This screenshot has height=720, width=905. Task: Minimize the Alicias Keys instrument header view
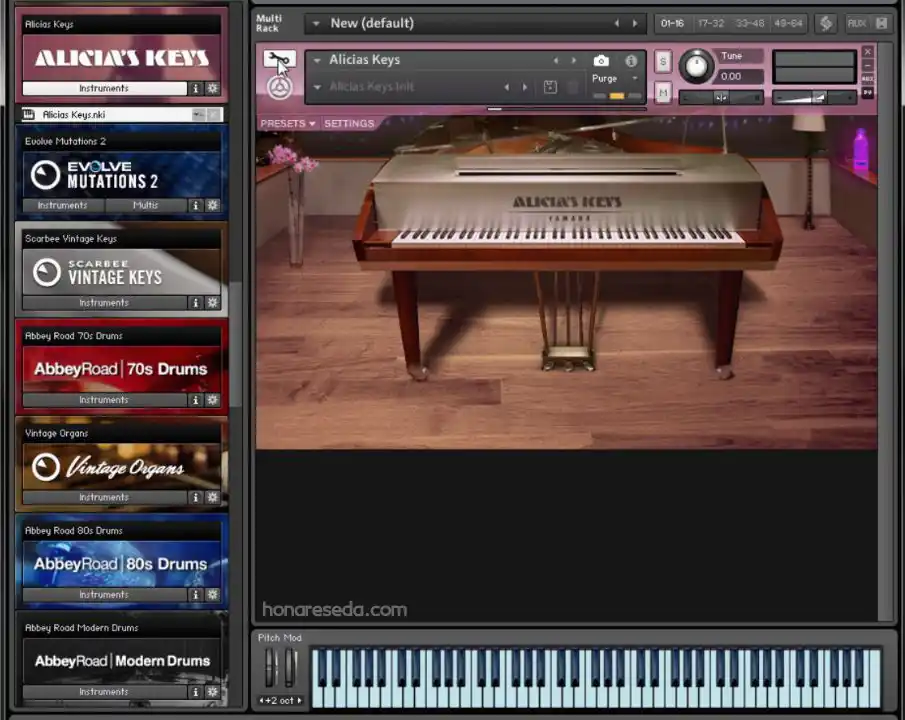[867, 66]
